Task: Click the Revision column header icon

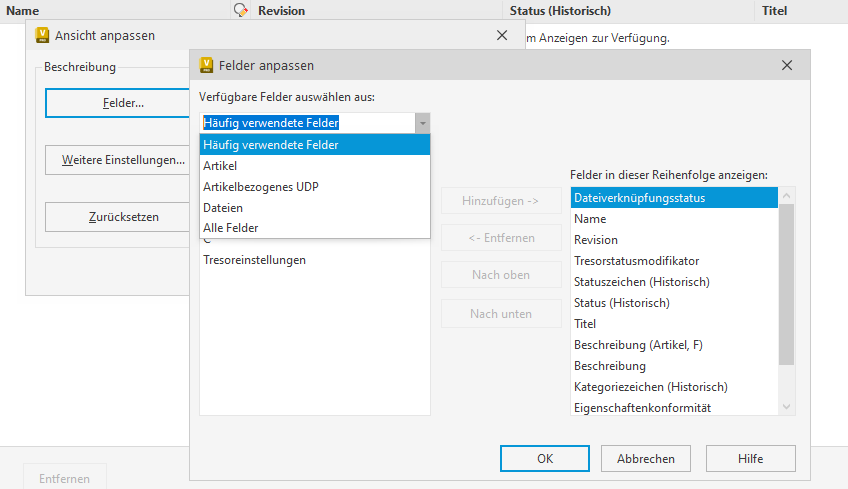Action: point(241,11)
